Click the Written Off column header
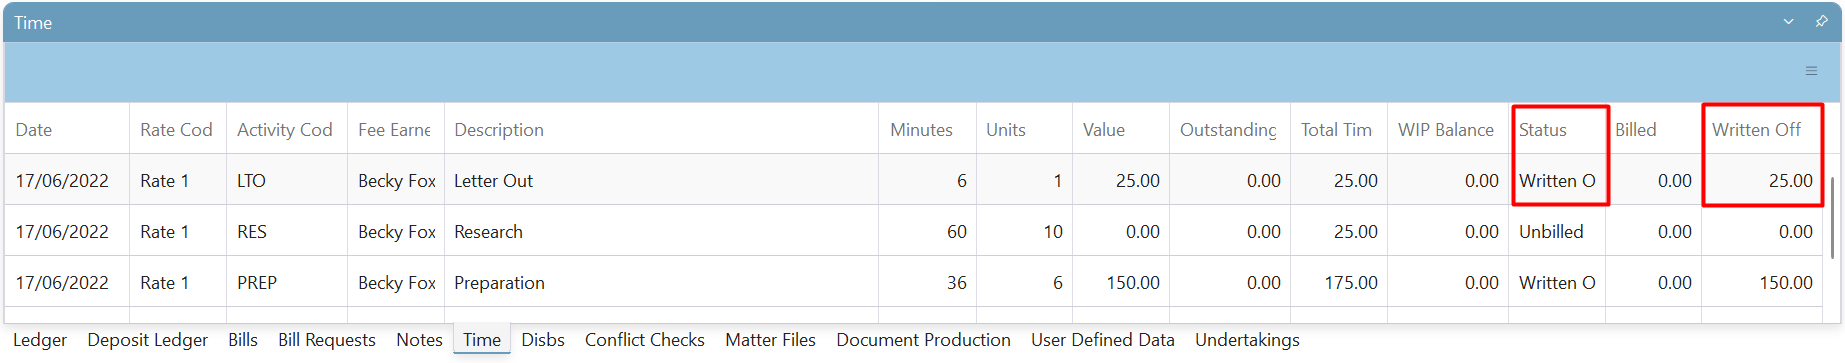1845x363 pixels. 1763,130
